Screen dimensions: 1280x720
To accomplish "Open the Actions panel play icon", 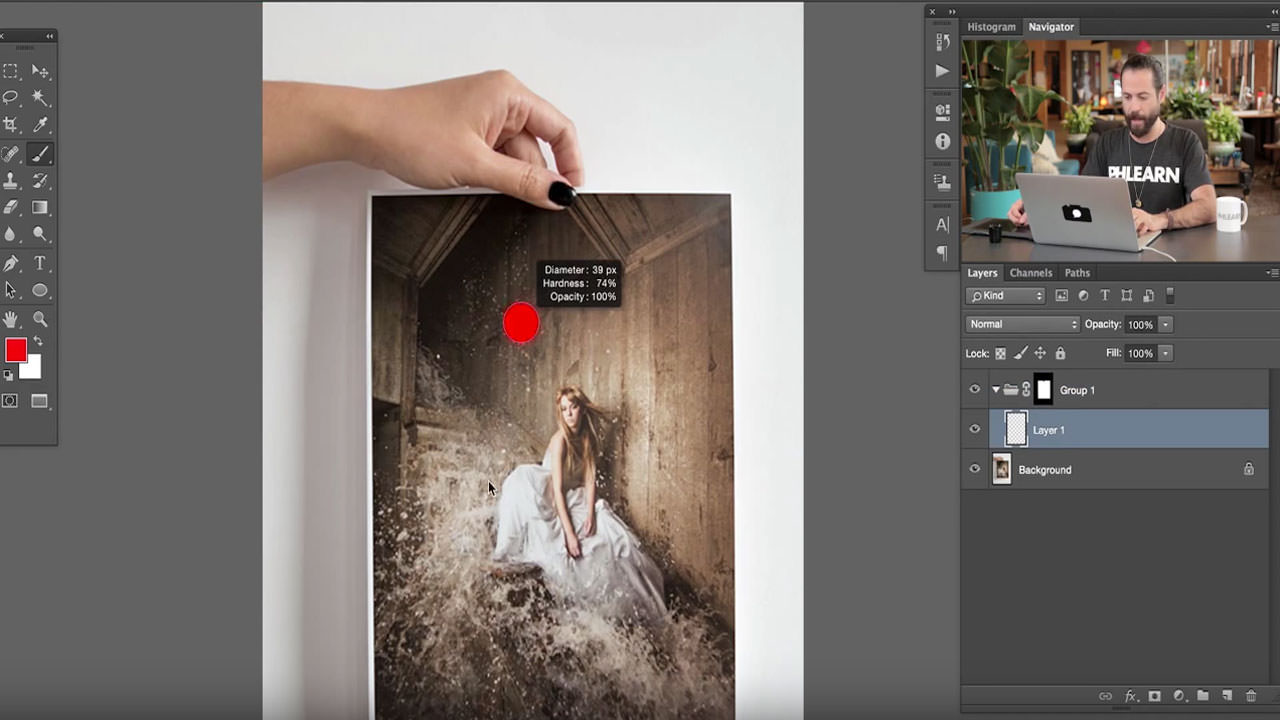I will pyautogui.click(x=942, y=71).
